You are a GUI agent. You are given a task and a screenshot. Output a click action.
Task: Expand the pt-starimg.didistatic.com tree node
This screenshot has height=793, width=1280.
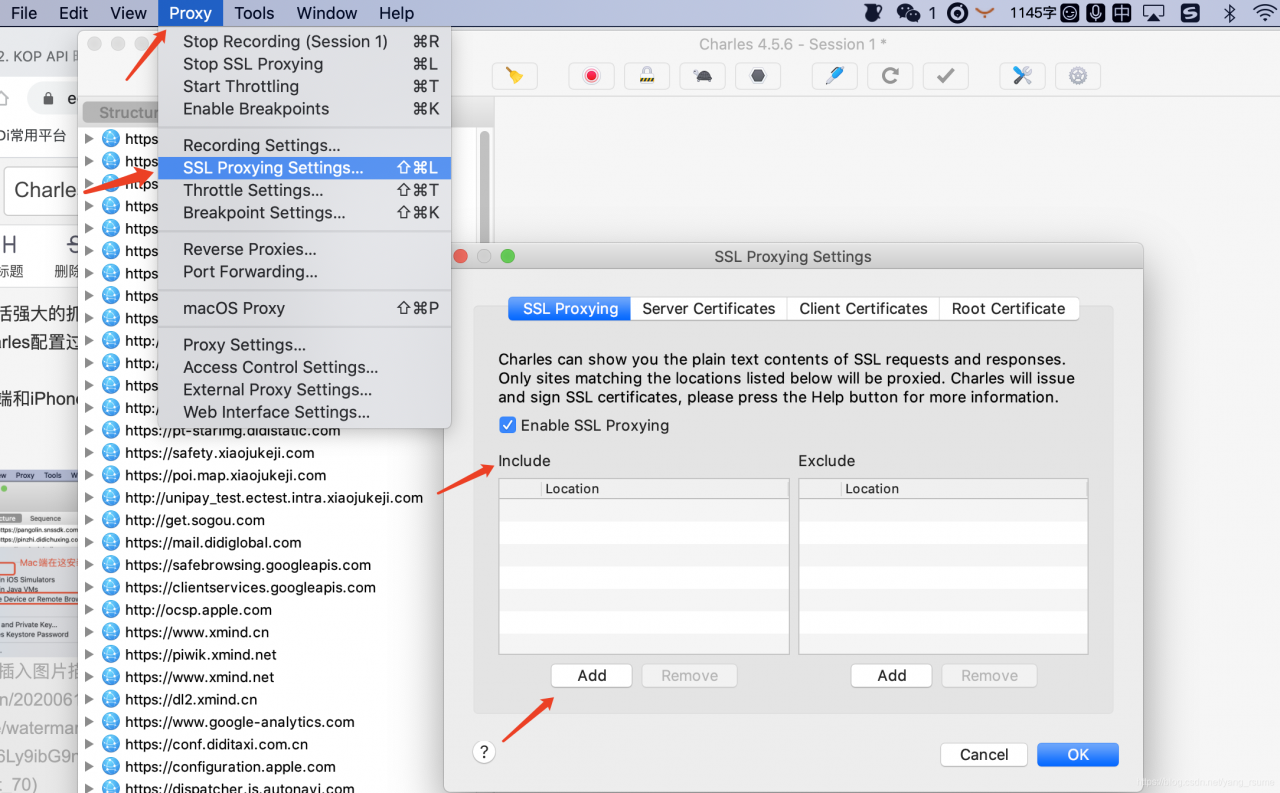tap(89, 430)
